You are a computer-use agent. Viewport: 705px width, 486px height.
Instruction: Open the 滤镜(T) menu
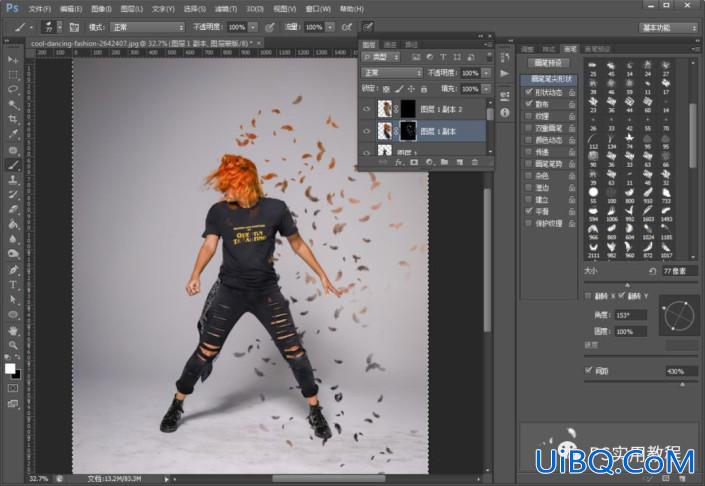(x=225, y=9)
